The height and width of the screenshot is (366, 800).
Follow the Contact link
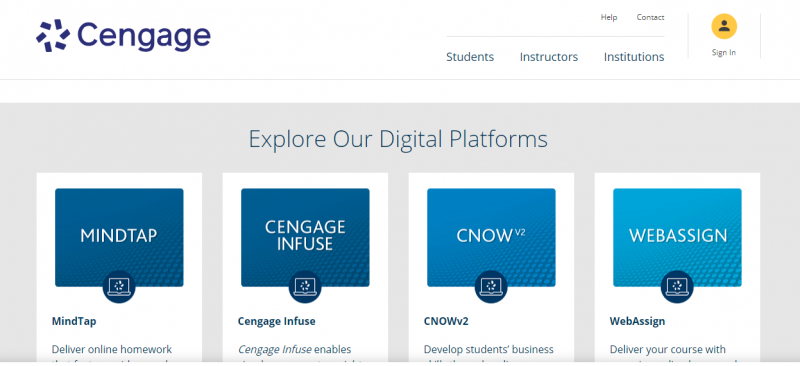[x=650, y=17]
